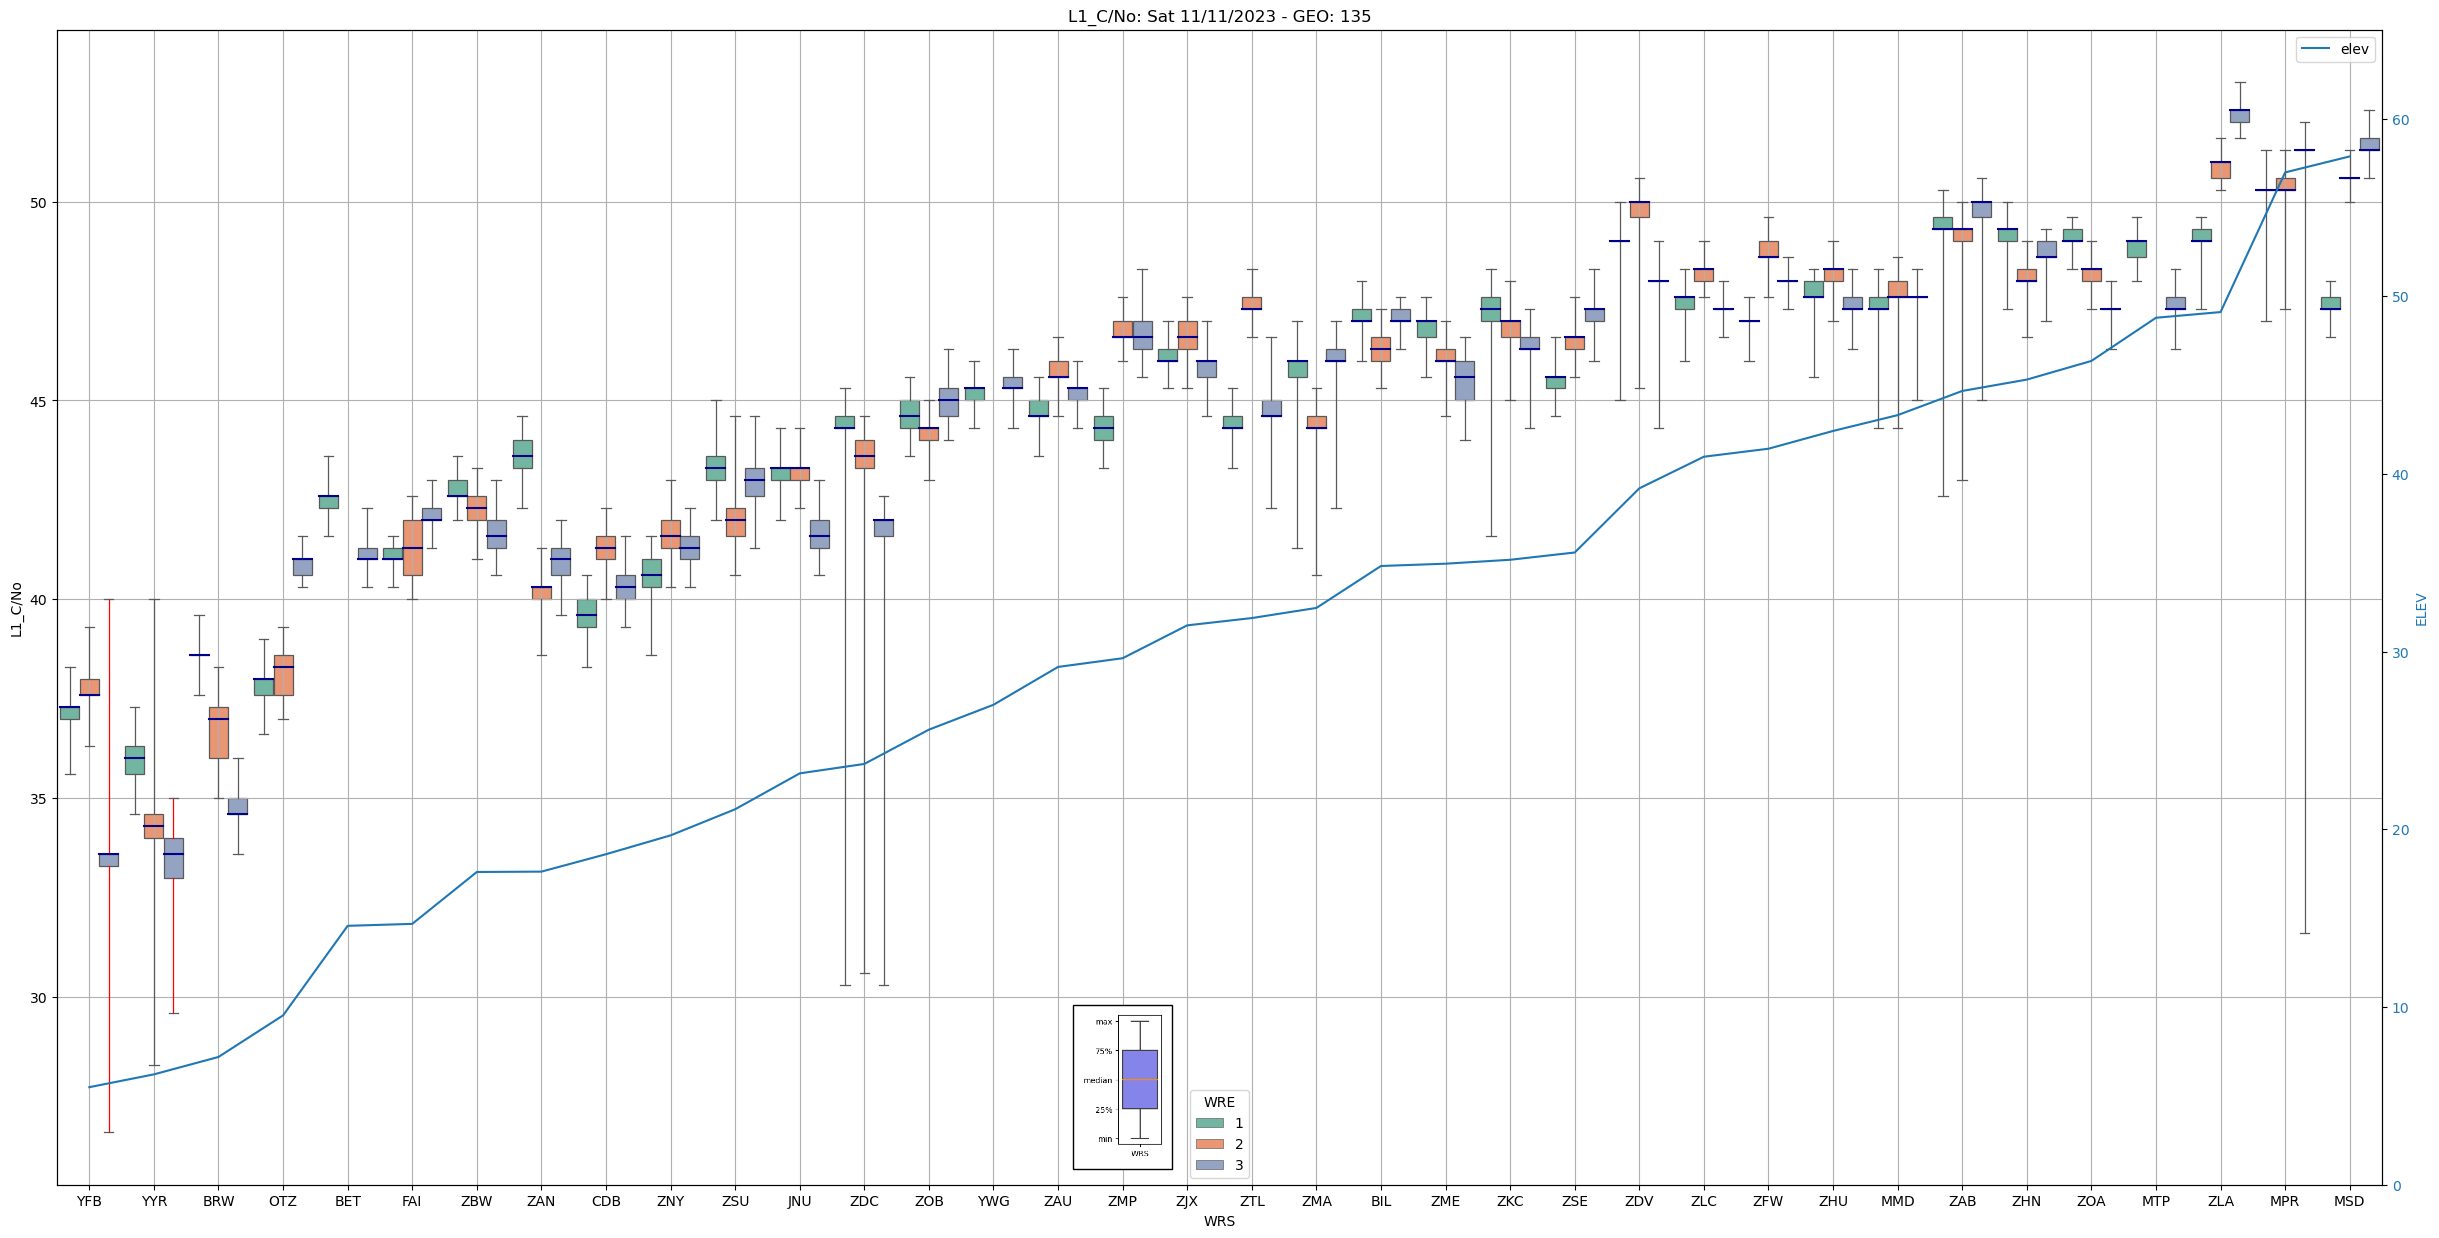The height and width of the screenshot is (1238, 2439).
Task: Click the right ELEV axis tick '0'
Action: pos(2396,1186)
